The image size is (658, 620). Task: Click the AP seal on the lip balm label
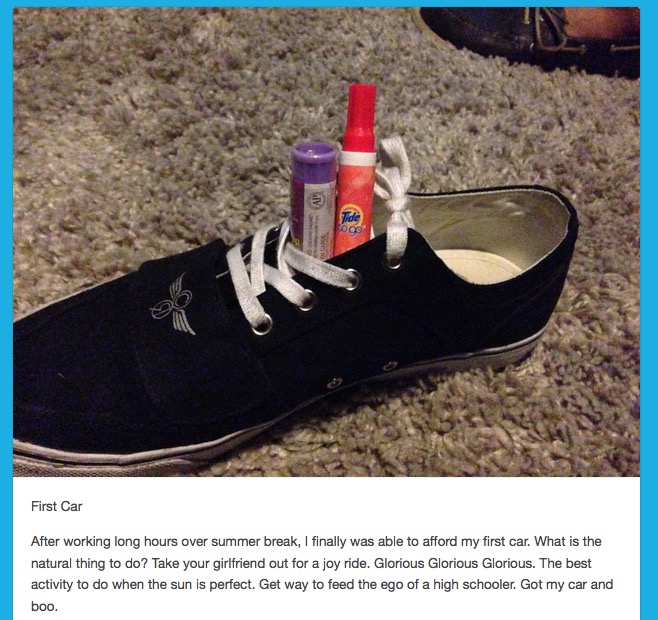point(316,200)
